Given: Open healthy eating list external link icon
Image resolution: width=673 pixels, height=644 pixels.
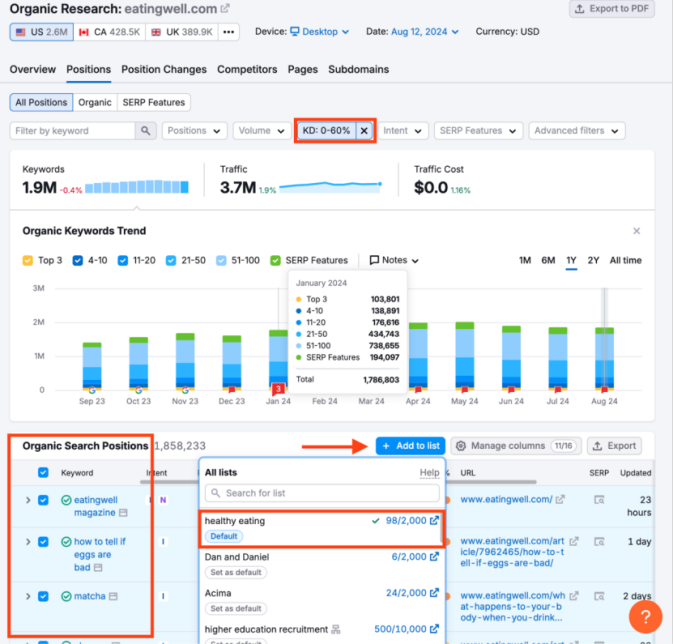Looking at the screenshot, I should point(434,521).
